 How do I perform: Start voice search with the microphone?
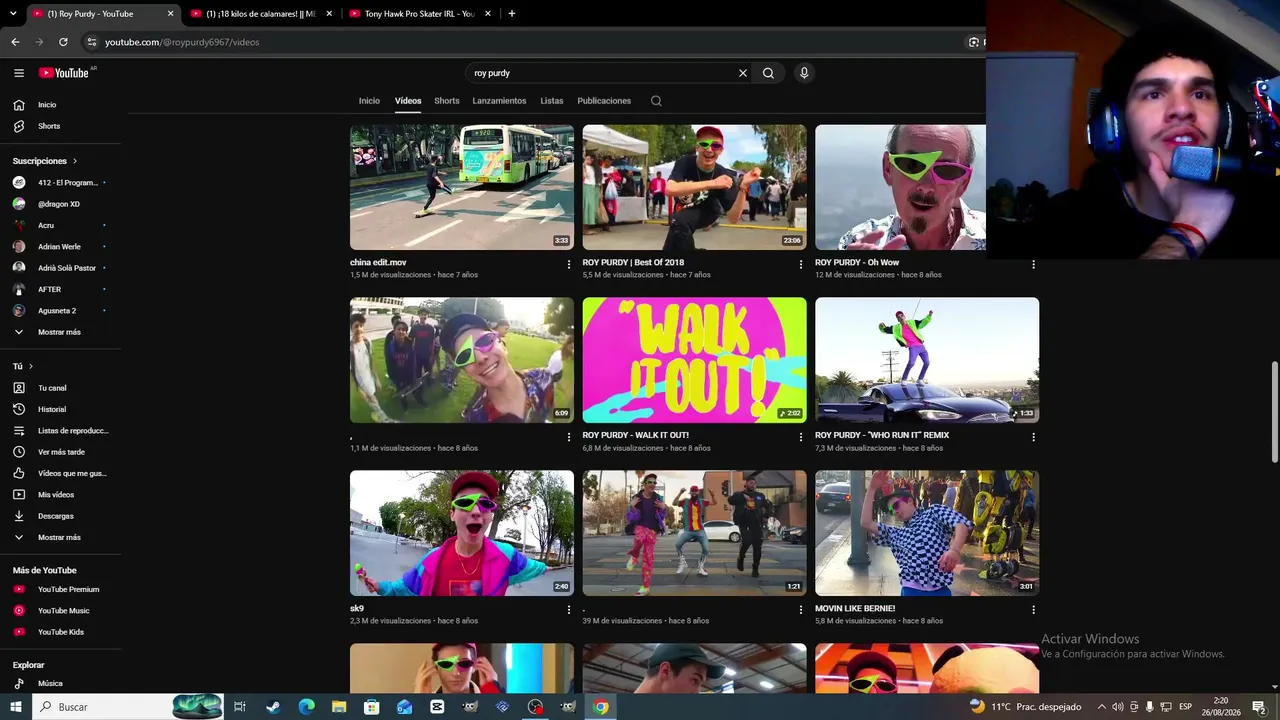804,73
